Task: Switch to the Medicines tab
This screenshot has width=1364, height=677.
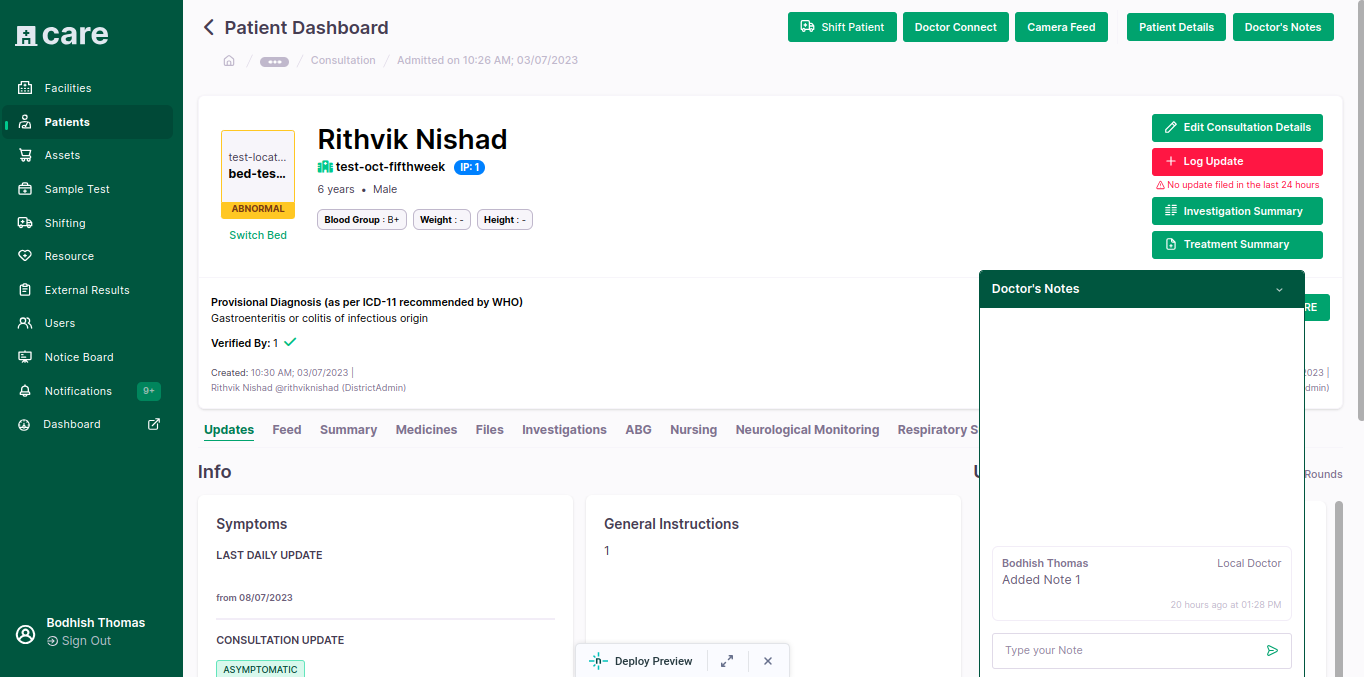Action: click(x=426, y=430)
